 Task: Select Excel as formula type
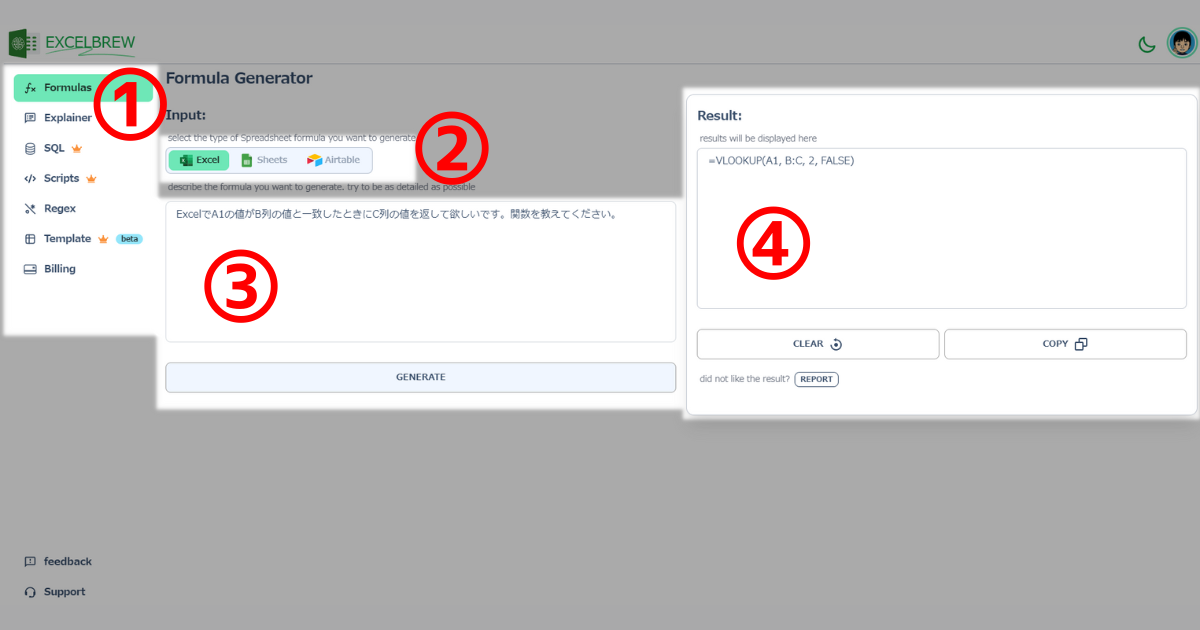tap(199, 160)
